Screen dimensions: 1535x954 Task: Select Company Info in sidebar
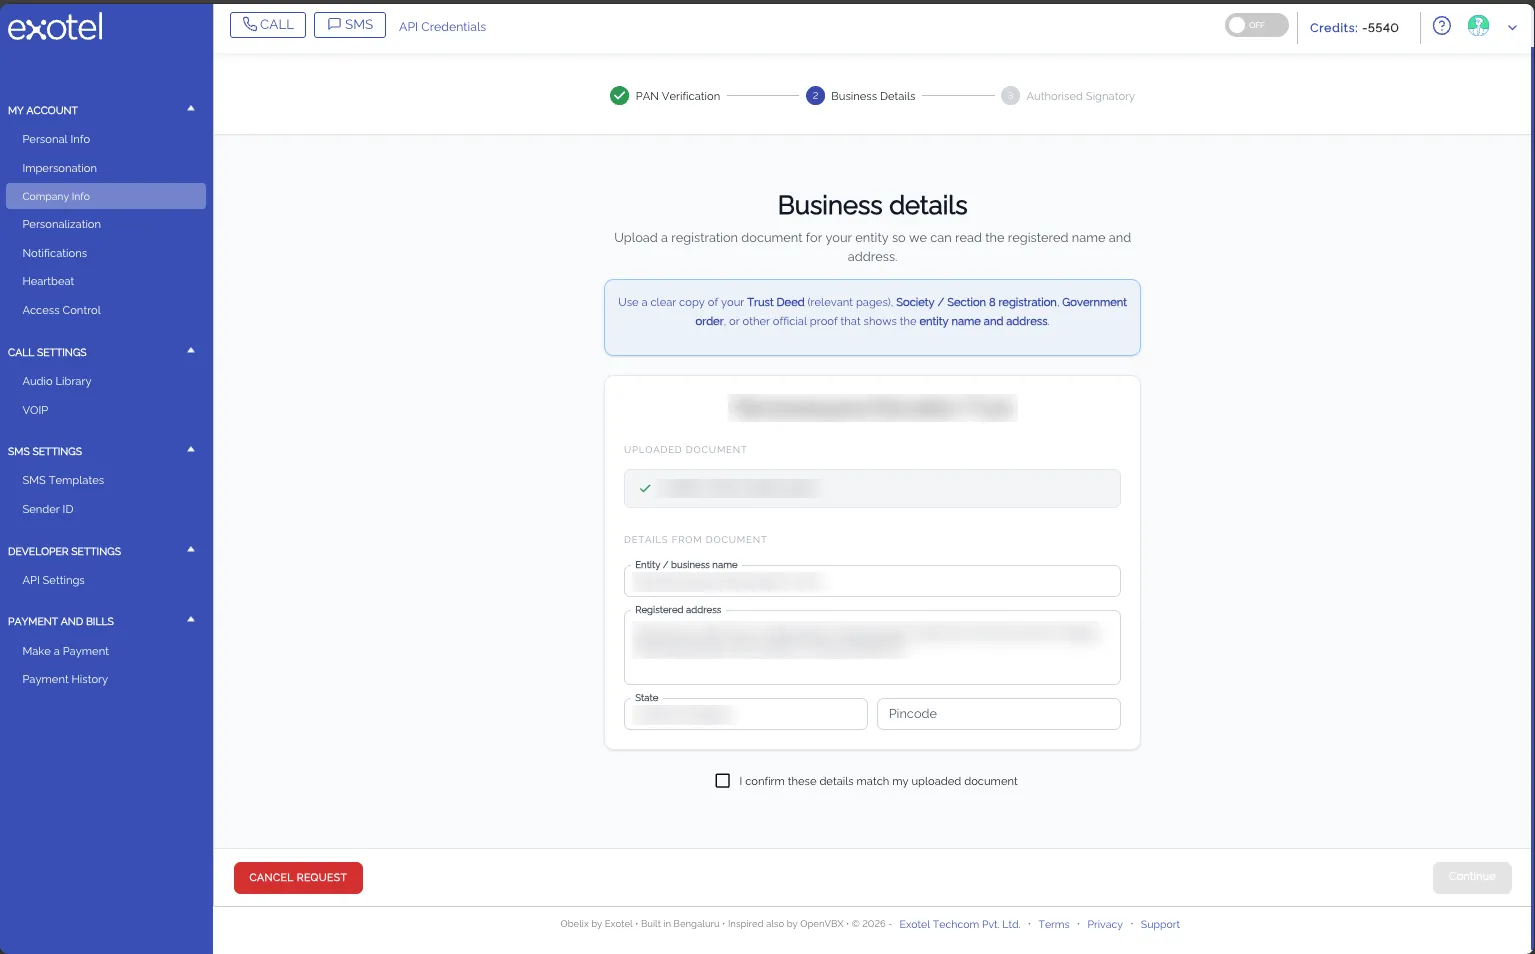106,196
